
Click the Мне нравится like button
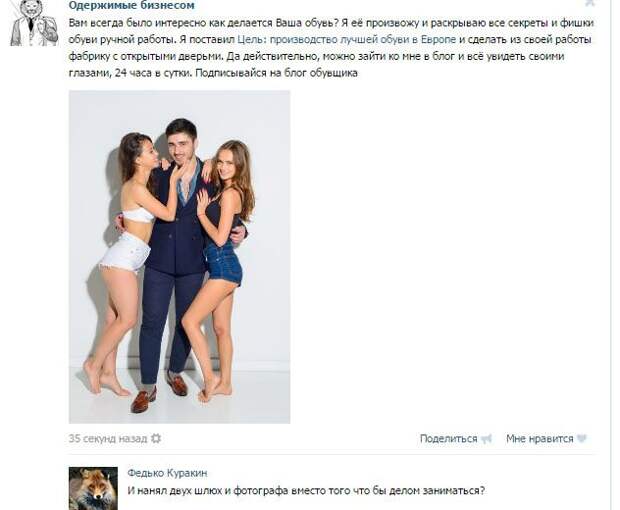tap(539, 439)
